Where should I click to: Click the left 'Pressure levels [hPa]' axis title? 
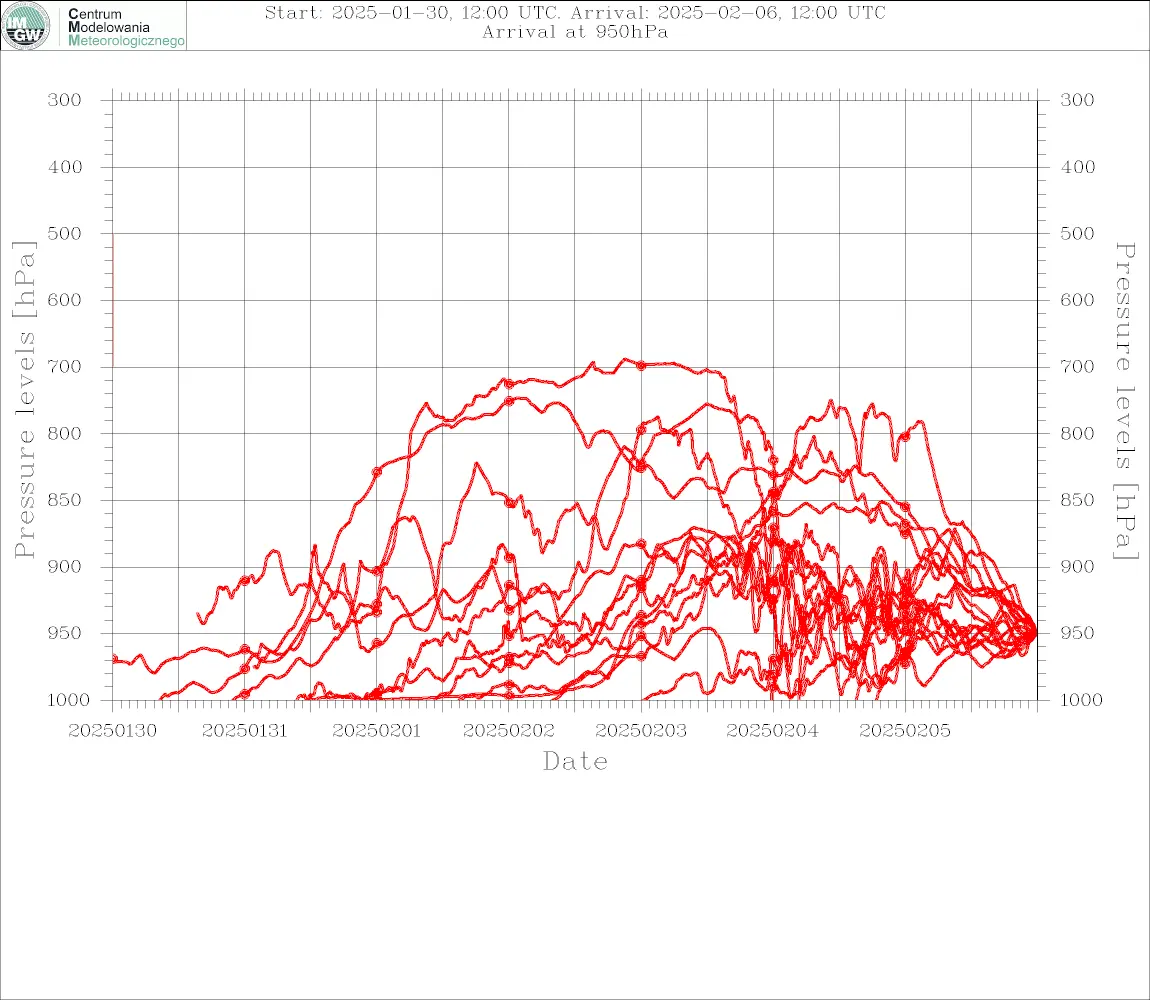pos(24,399)
